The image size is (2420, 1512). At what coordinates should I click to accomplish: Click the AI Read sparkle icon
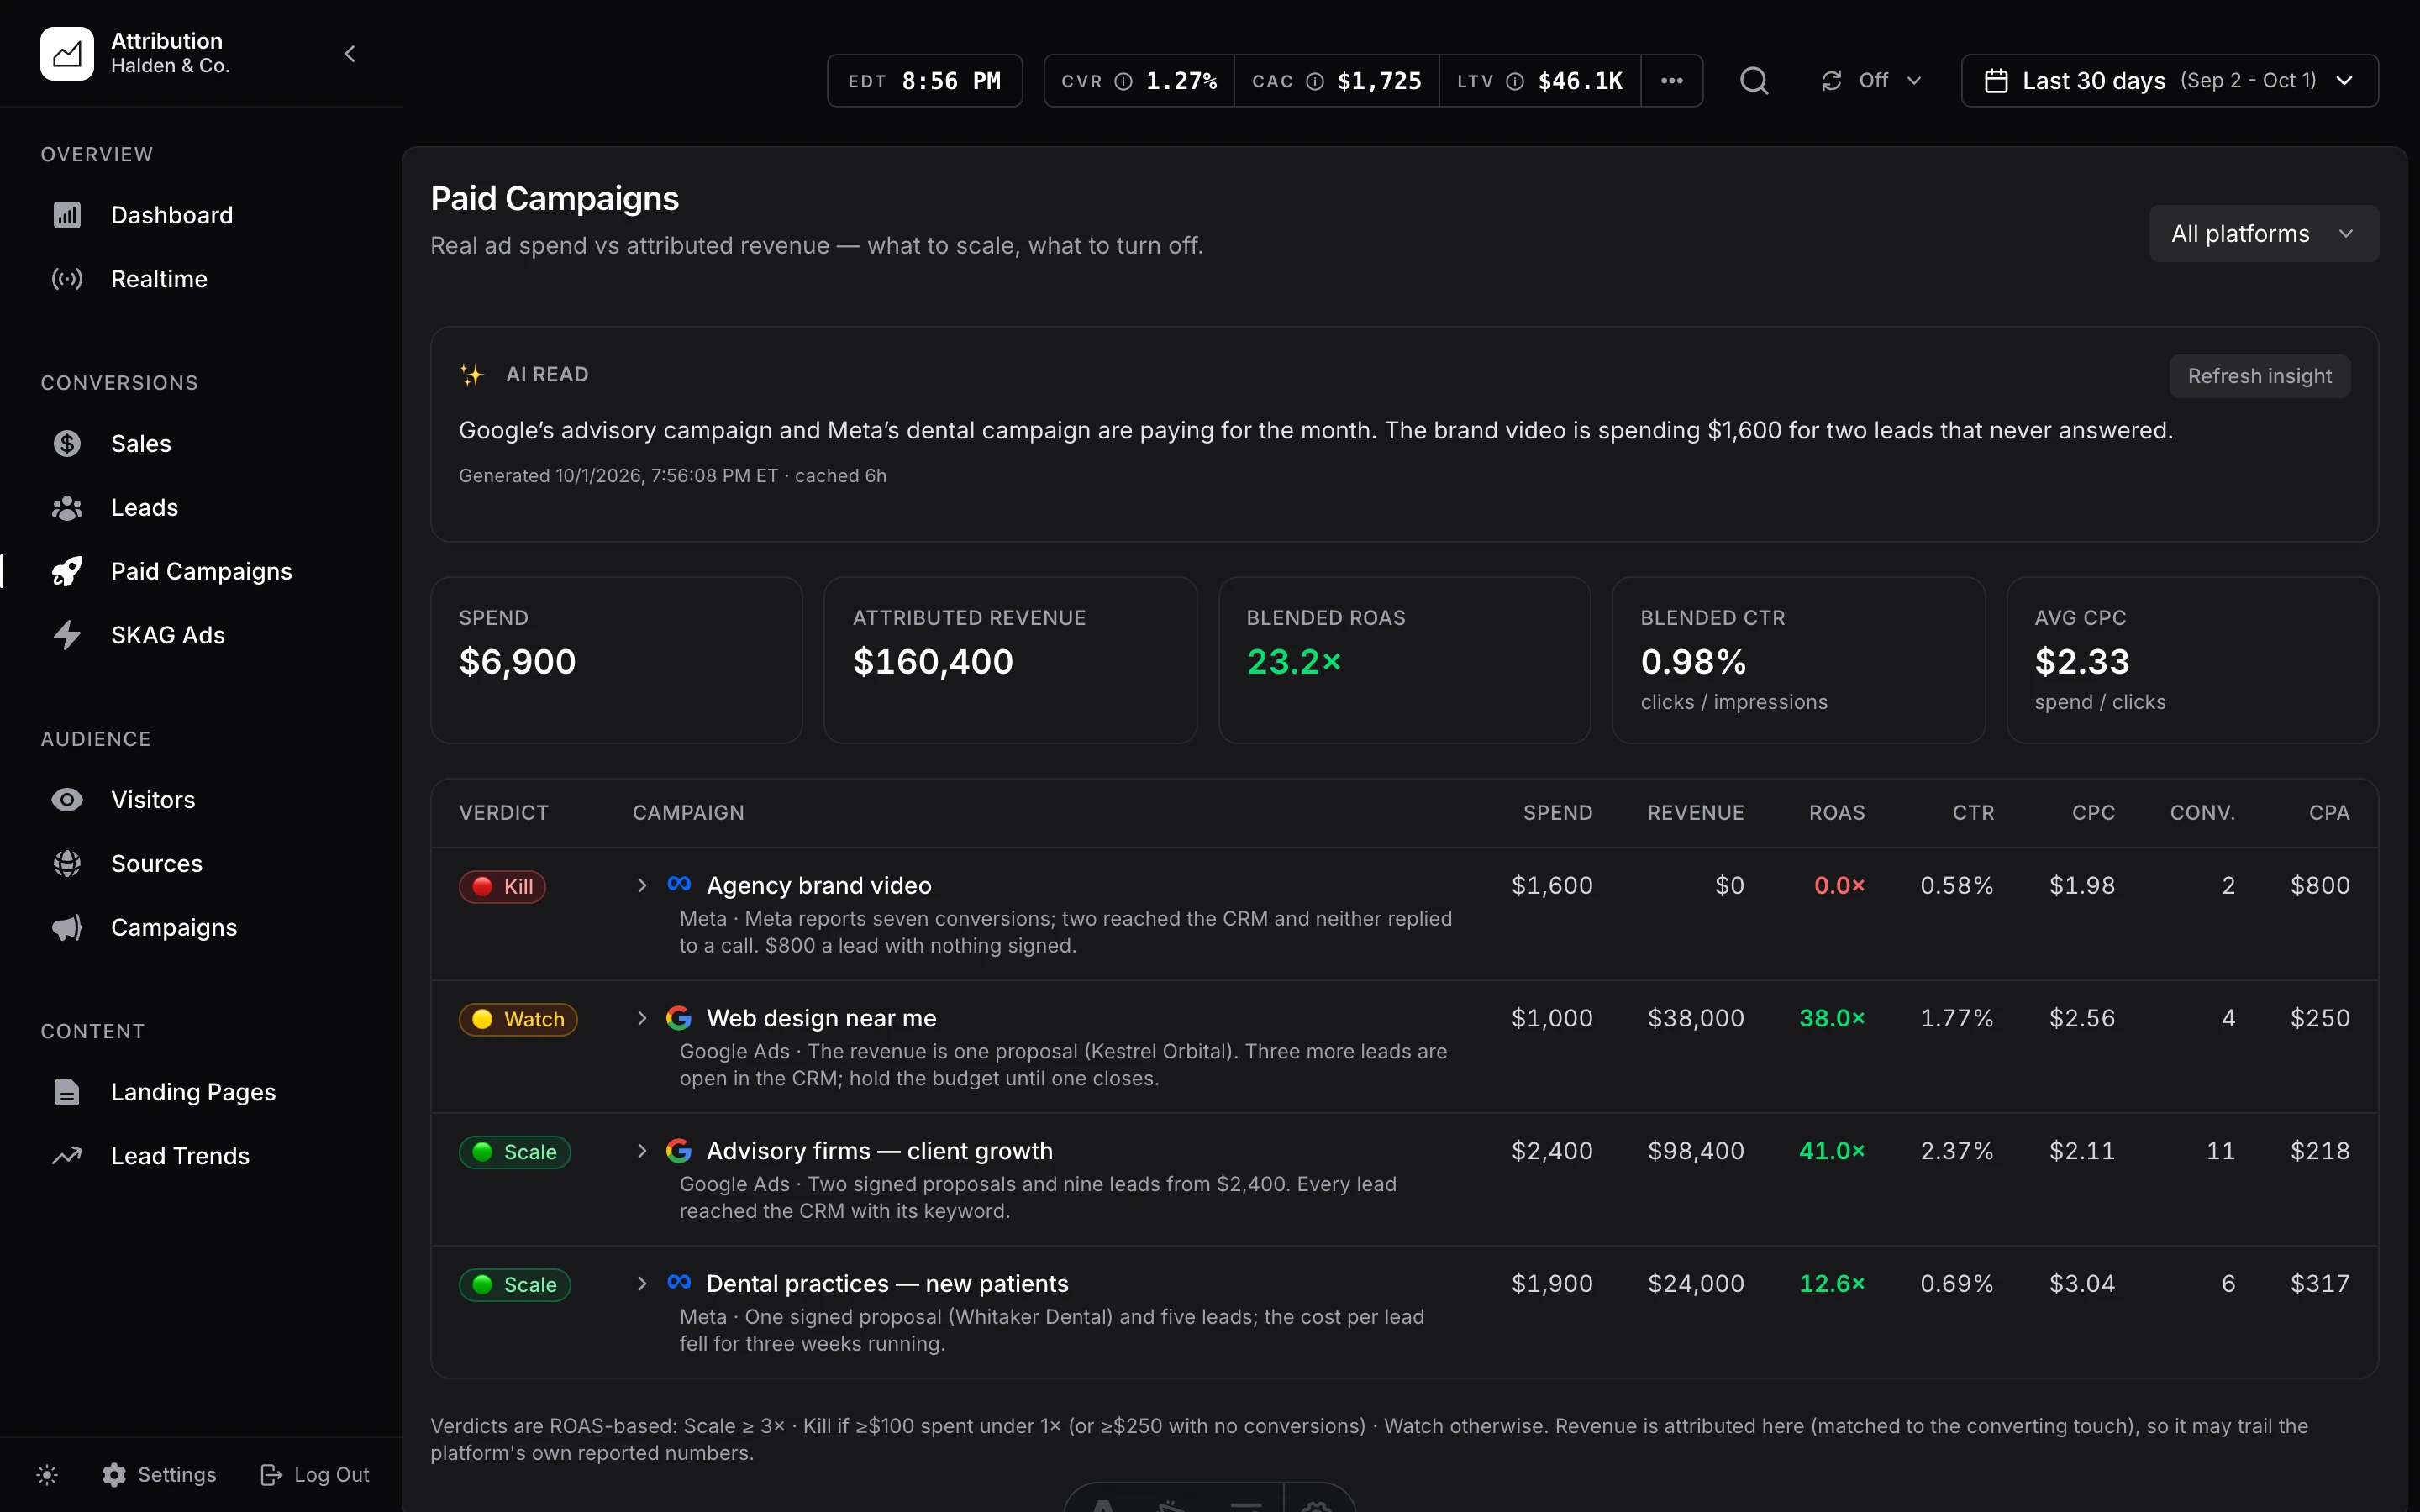tap(471, 375)
